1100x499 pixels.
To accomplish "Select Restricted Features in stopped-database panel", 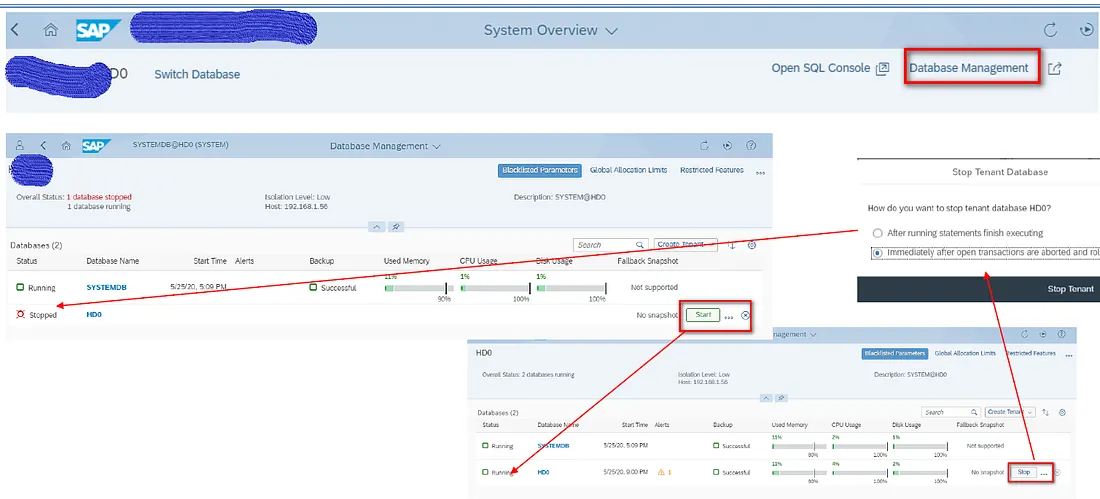I will coord(711,170).
